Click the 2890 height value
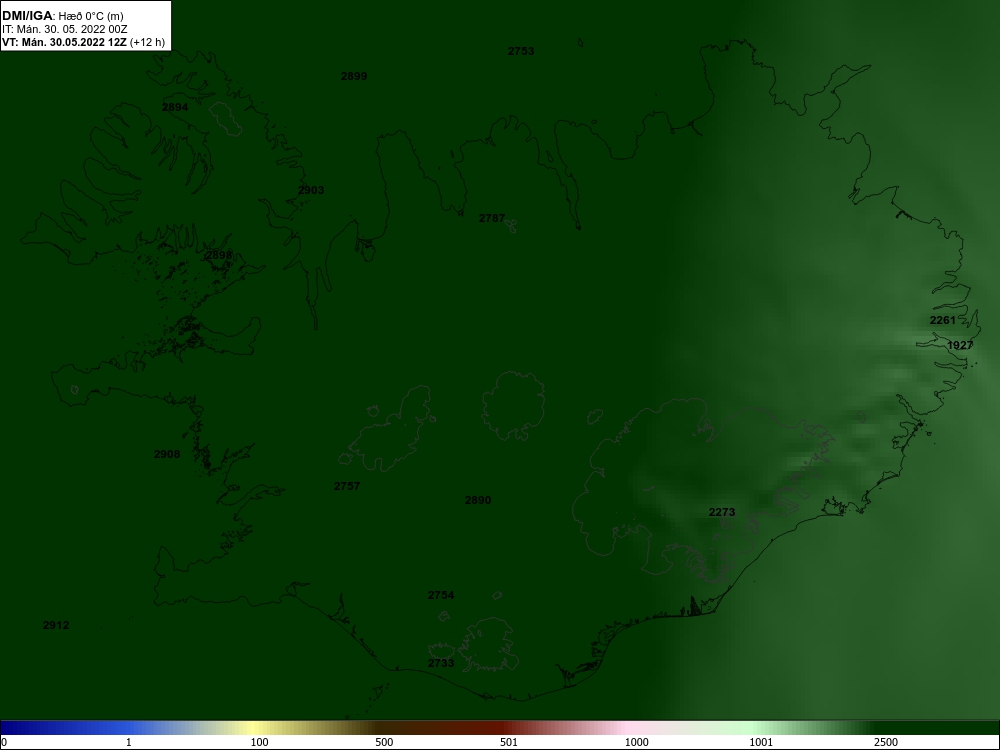1000x750 pixels. pos(478,500)
